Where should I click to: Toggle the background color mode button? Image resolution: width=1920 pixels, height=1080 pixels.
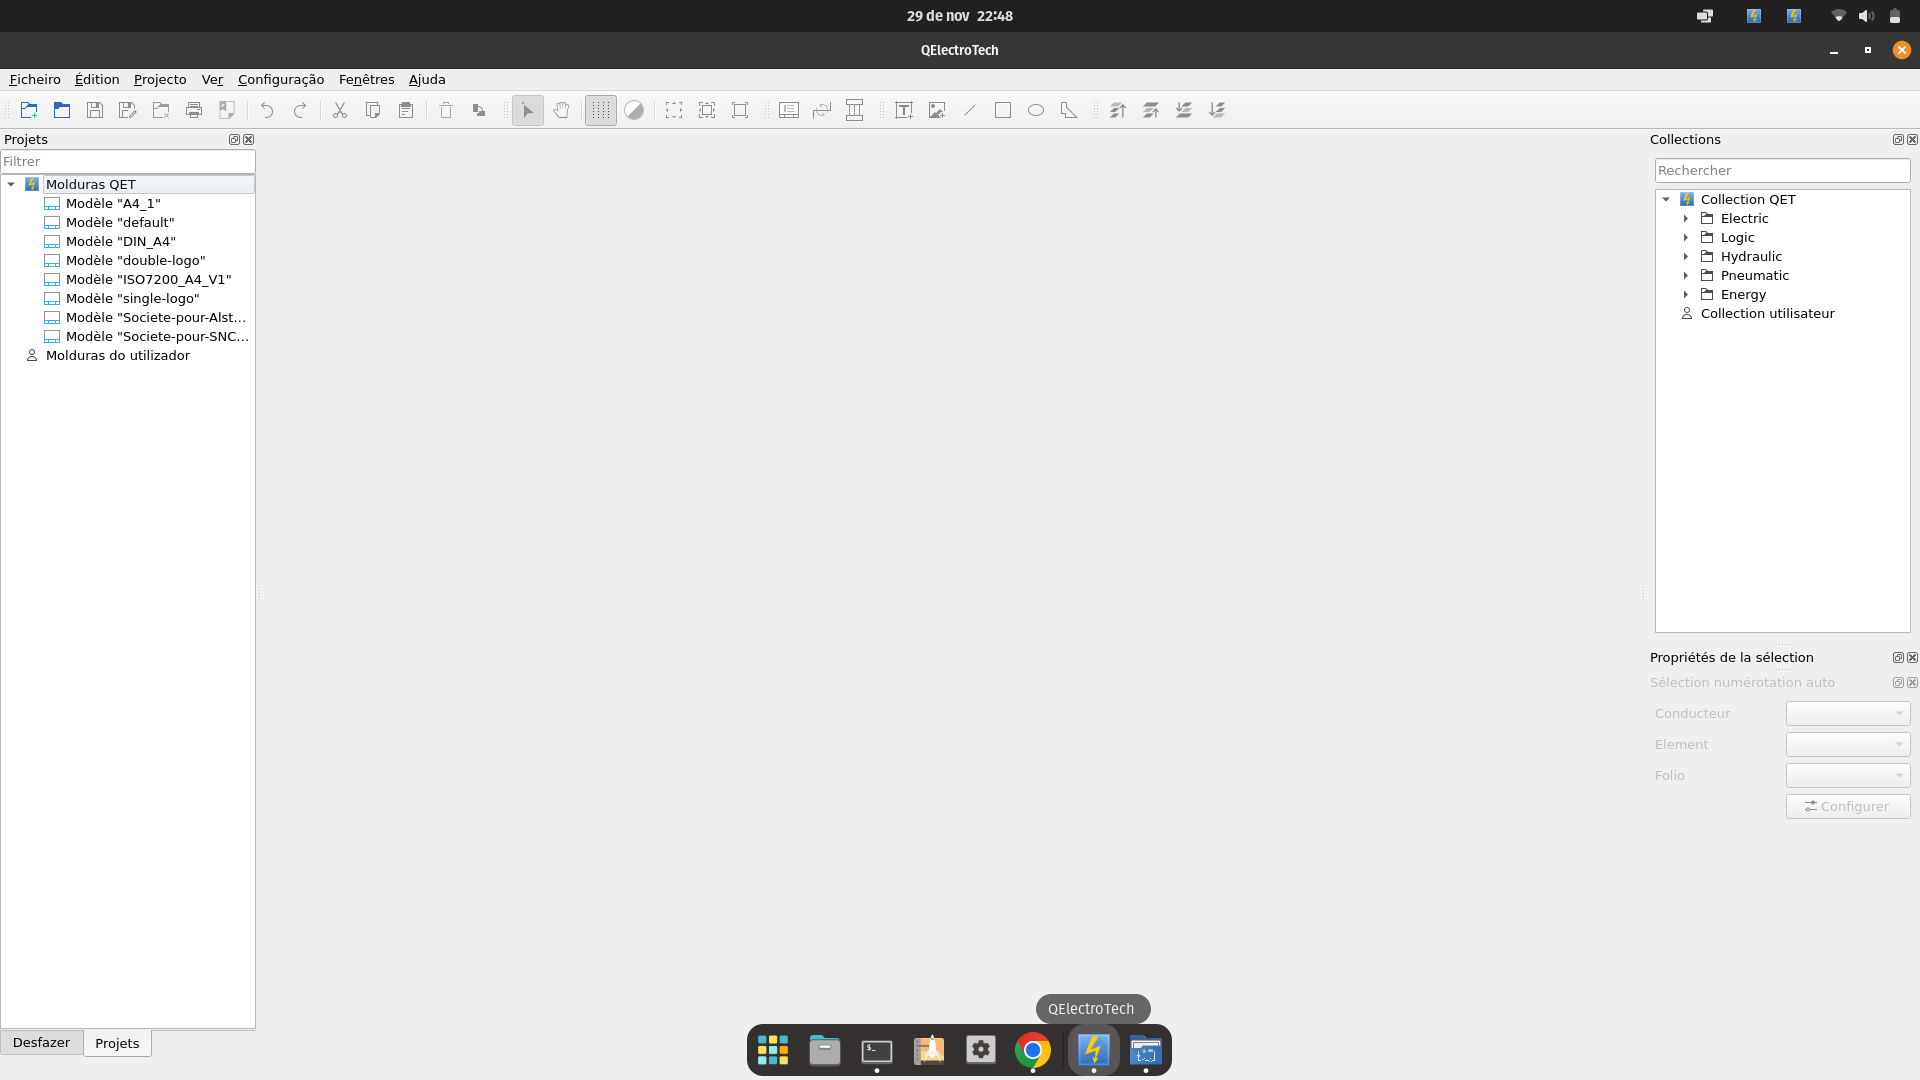634,110
